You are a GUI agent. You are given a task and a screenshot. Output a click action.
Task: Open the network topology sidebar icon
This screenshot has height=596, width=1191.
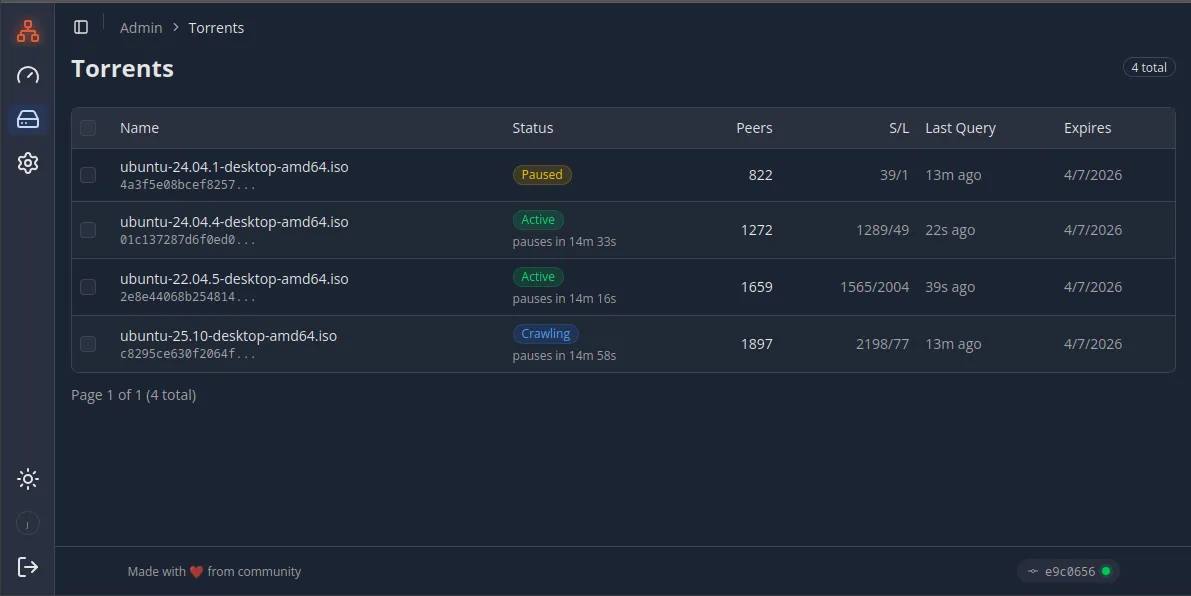click(x=28, y=32)
